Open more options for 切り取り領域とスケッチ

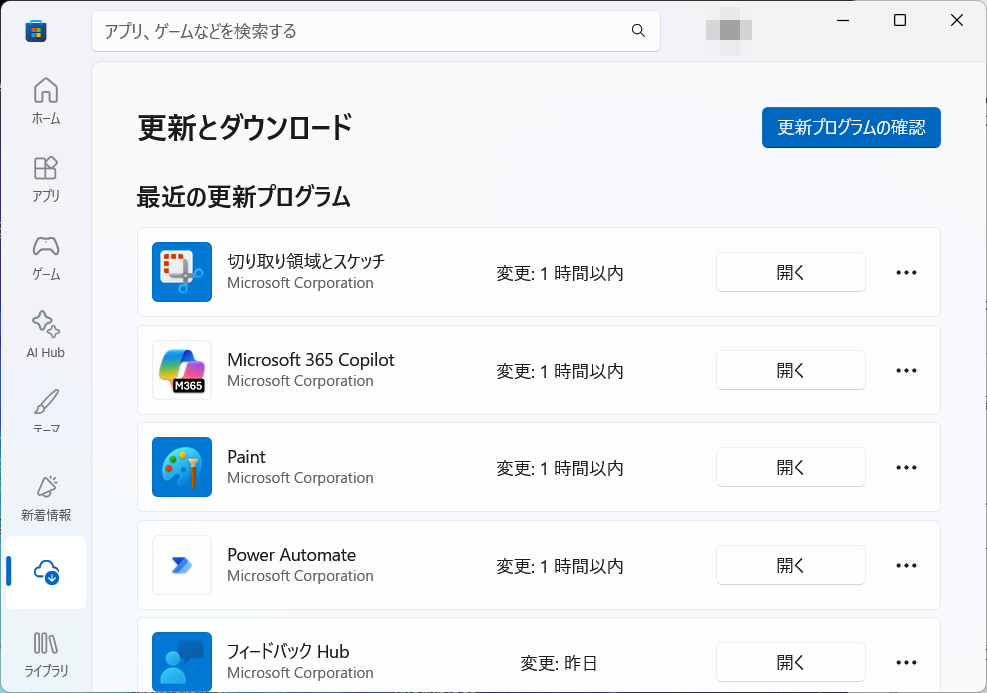(x=906, y=273)
